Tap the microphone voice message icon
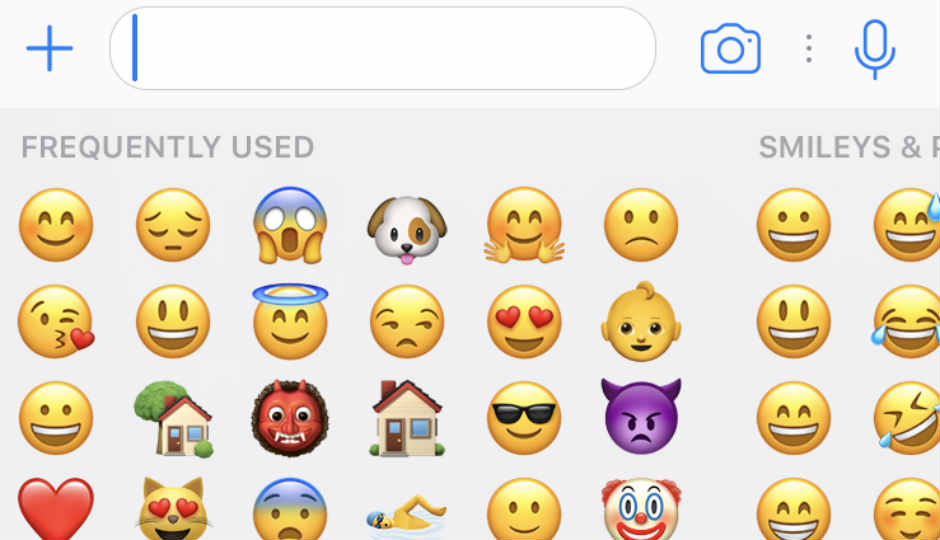Viewport: 940px width, 540px height. (875, 49)
